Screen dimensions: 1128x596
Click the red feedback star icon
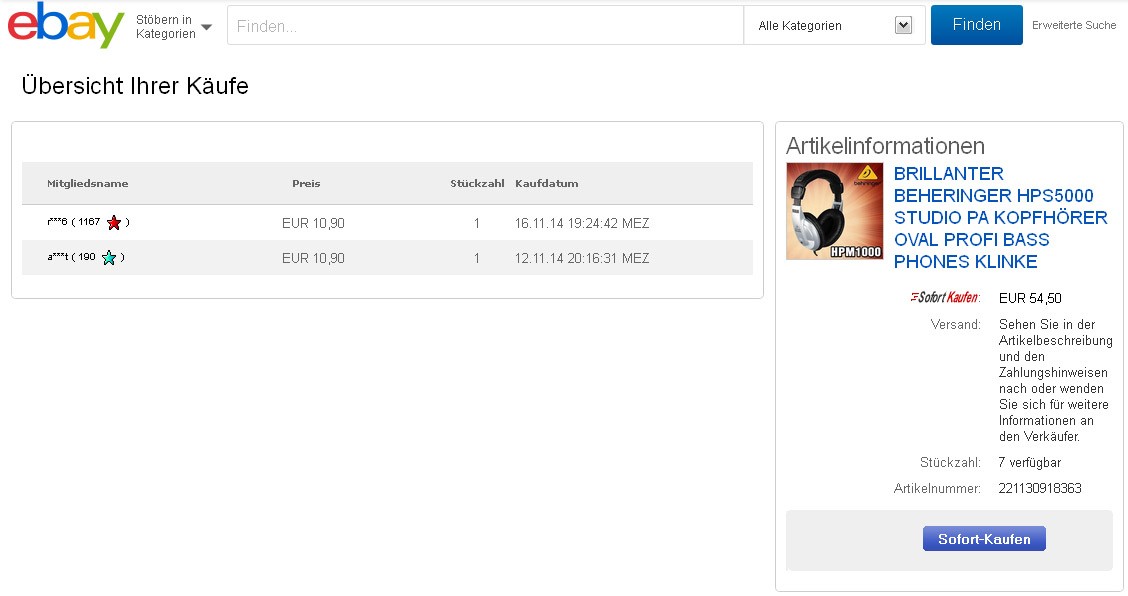point(114,222)
